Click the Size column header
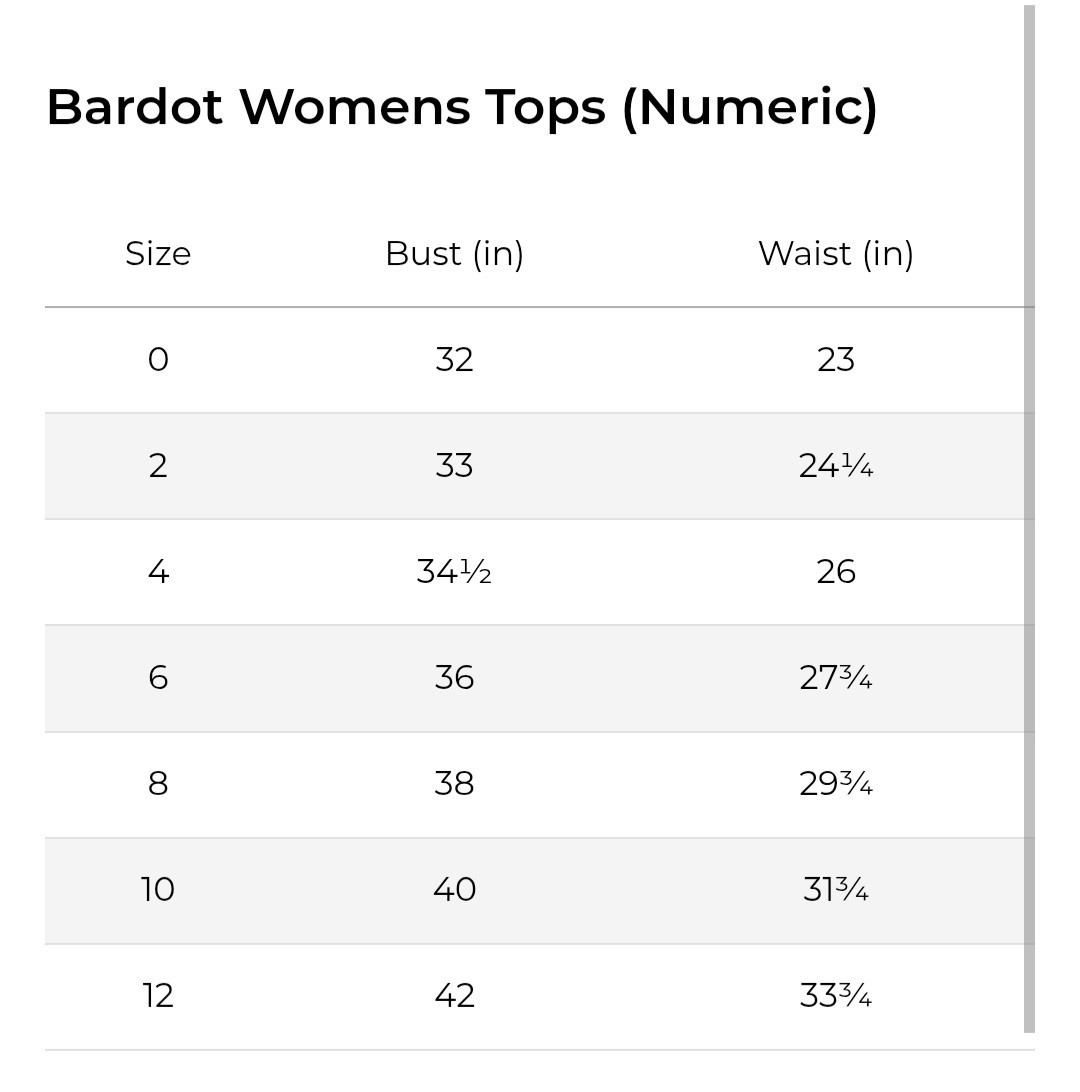This screenshot has width=1080, height=1092. point(158,254)
